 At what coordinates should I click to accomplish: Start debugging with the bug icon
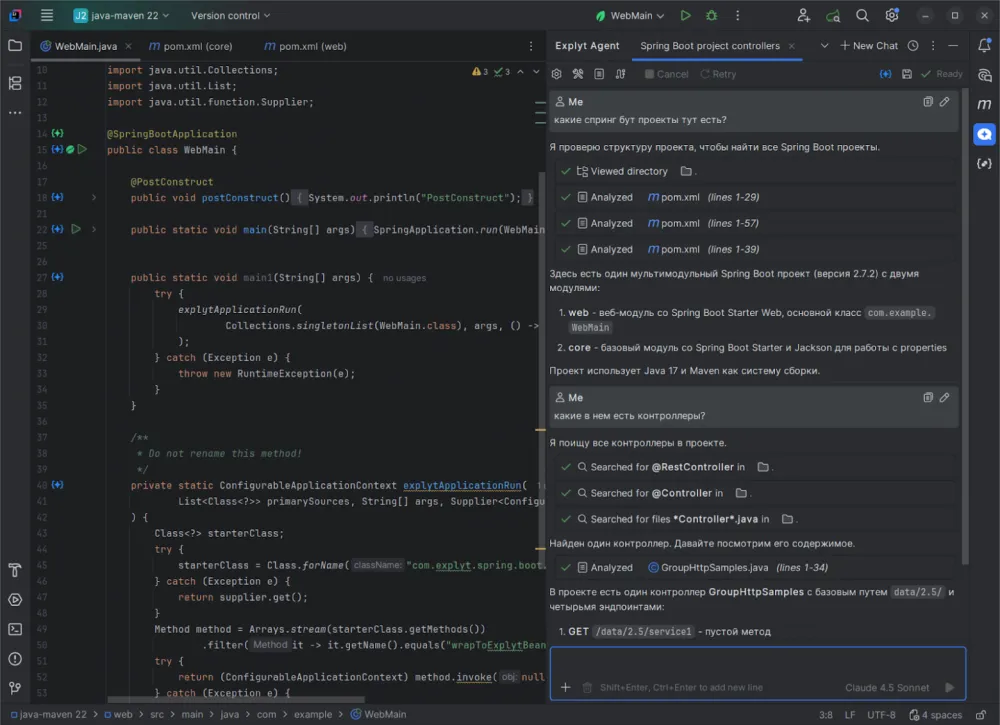tap(712, 16)
